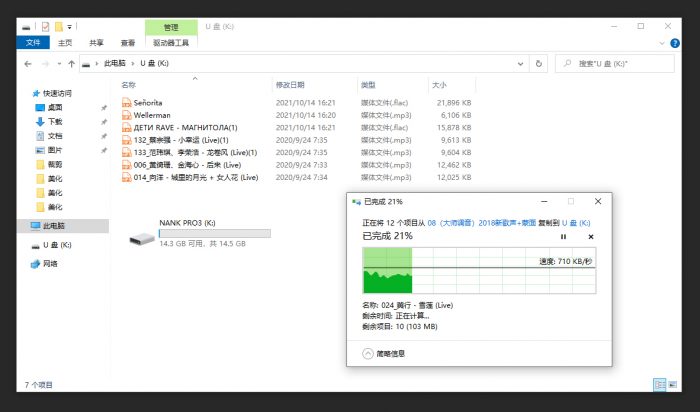Open the help question mark icon

673,43
